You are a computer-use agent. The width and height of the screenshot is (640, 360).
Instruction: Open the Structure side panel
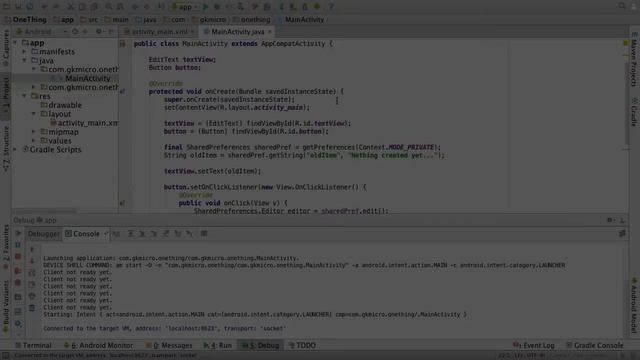click(x=6, y=149)
